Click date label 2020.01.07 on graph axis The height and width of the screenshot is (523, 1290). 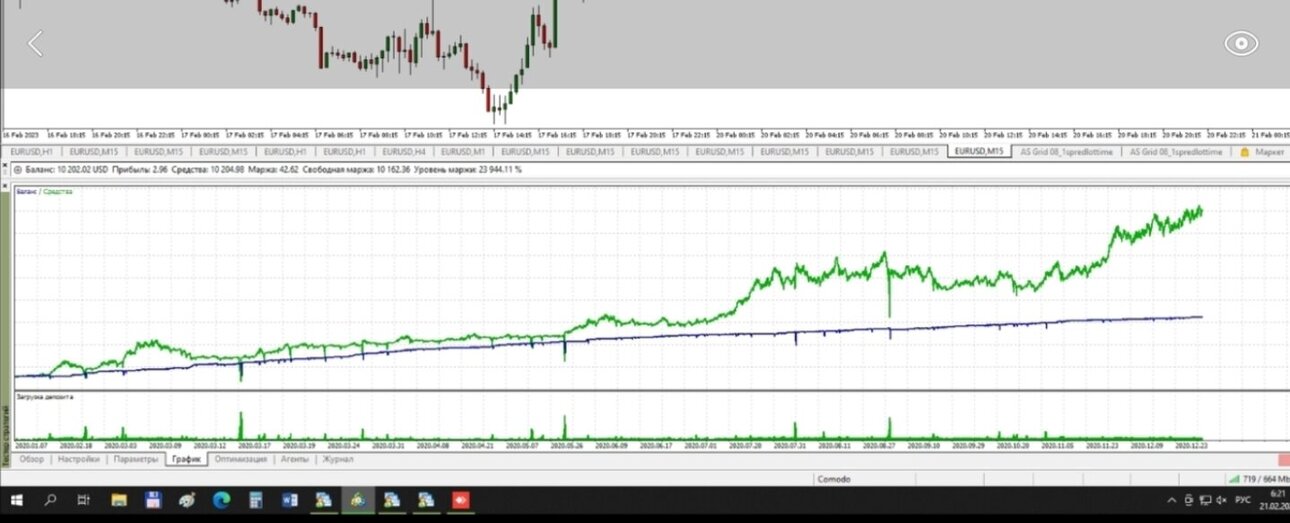tap(31, 444)
